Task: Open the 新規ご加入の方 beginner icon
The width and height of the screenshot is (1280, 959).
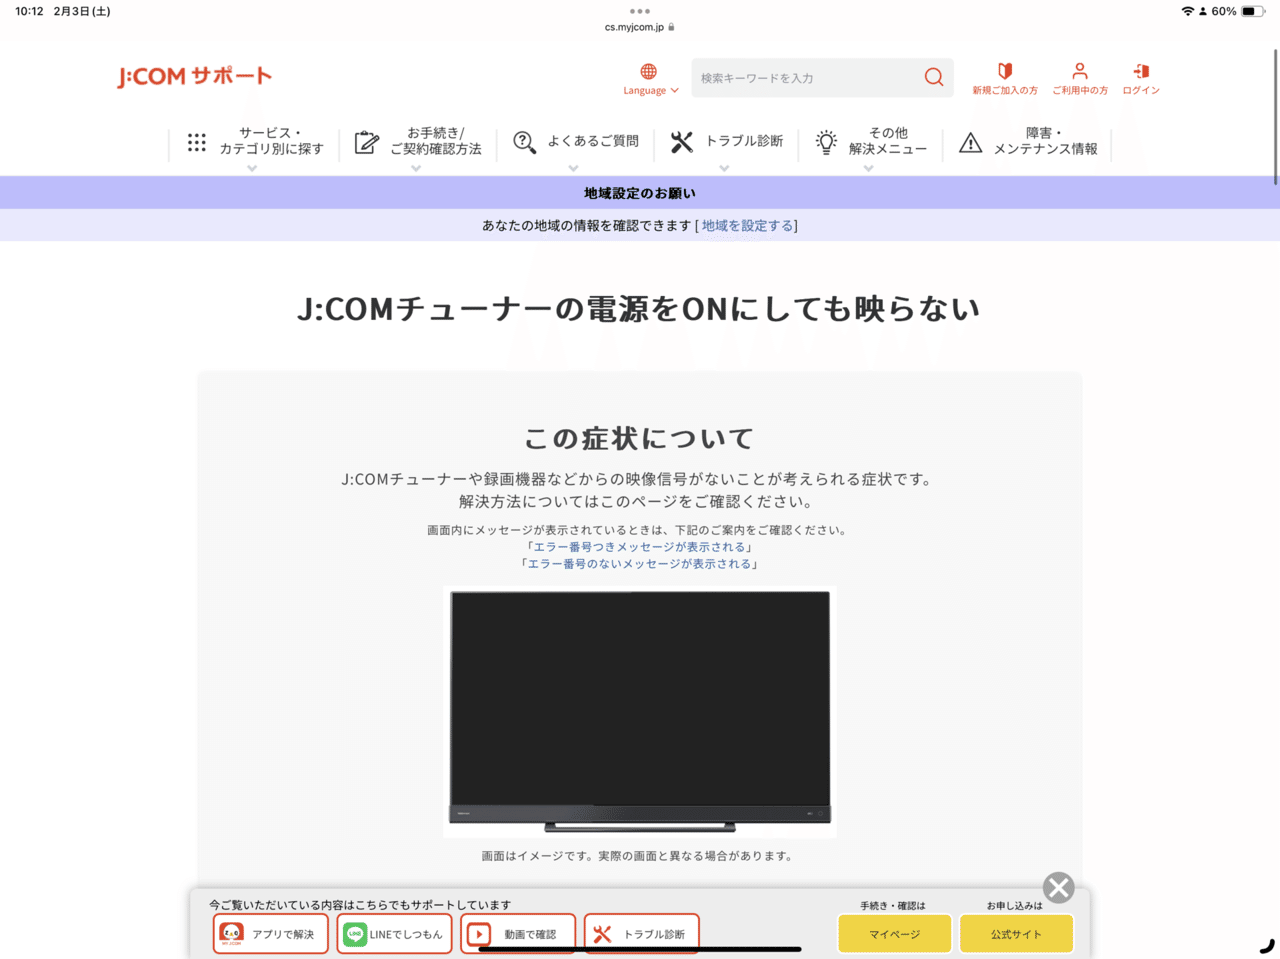Action: tap(1005, 71)
